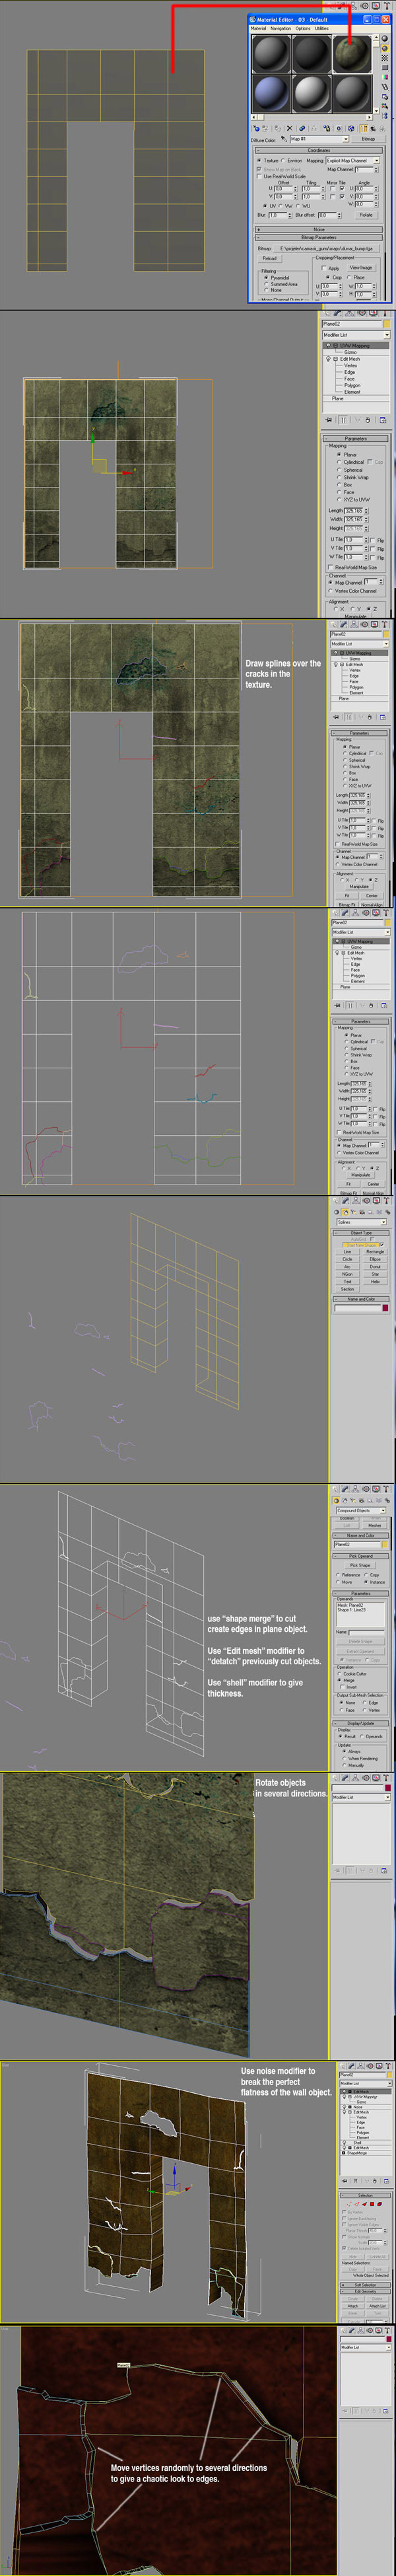
Task: Toggle the U Mirror checkbox
Action: (x=332, y=188)
